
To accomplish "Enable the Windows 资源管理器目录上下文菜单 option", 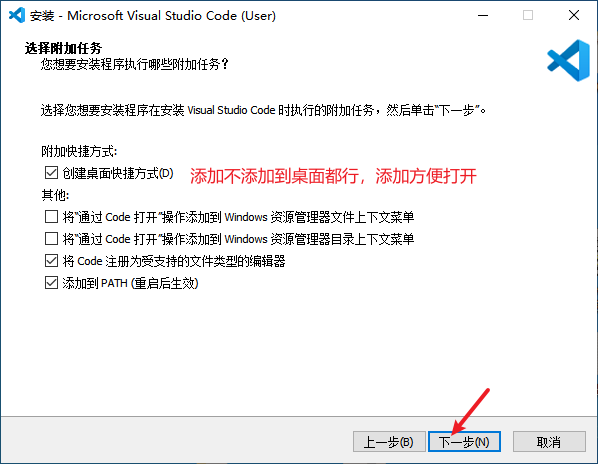I will [x=51, y=239].
